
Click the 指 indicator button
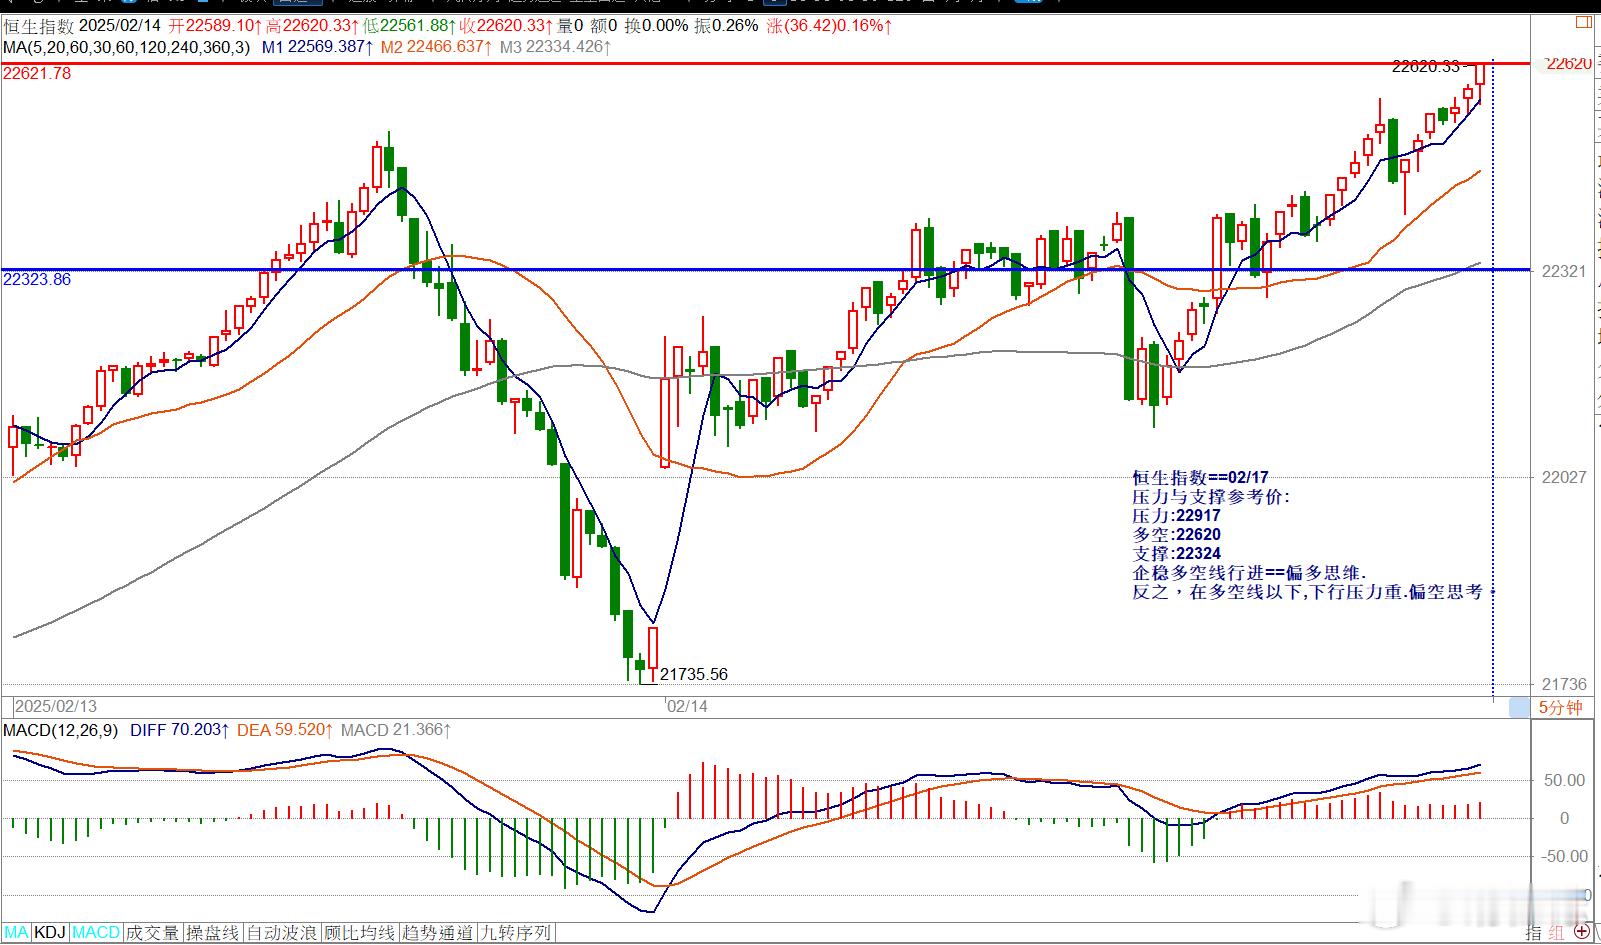1534,932
